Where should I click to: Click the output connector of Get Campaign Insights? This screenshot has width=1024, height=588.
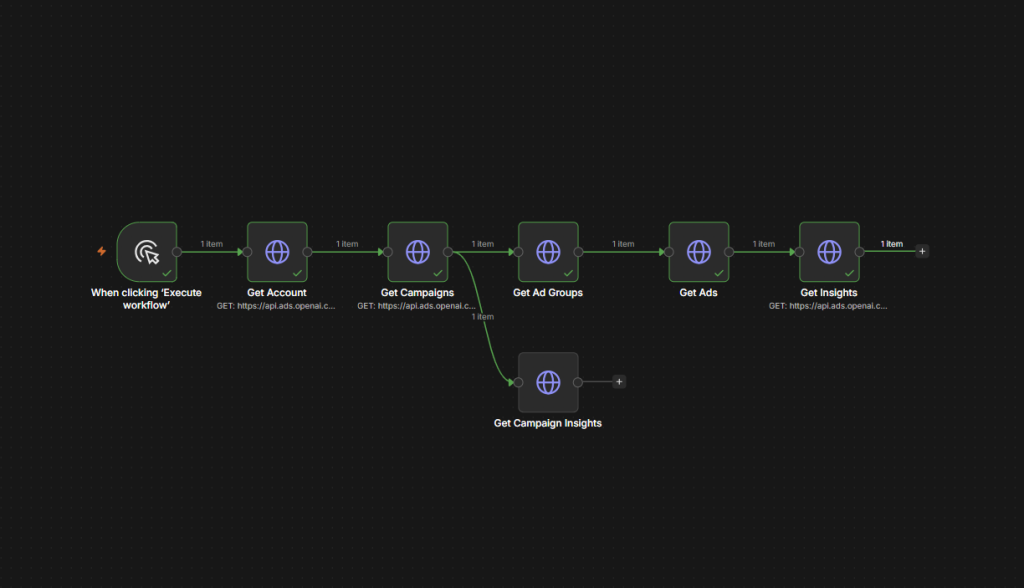(x=578, y=382)
